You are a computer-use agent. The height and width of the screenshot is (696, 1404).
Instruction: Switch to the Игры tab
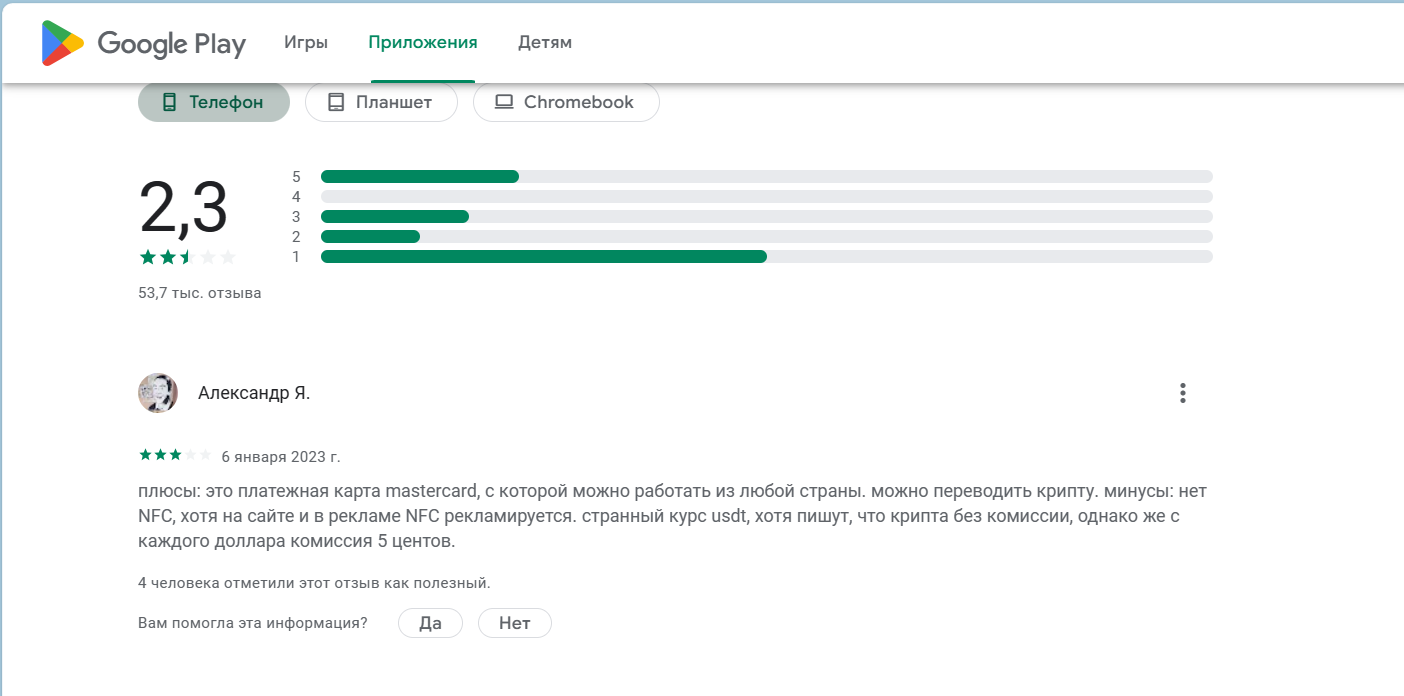point(307,42)
